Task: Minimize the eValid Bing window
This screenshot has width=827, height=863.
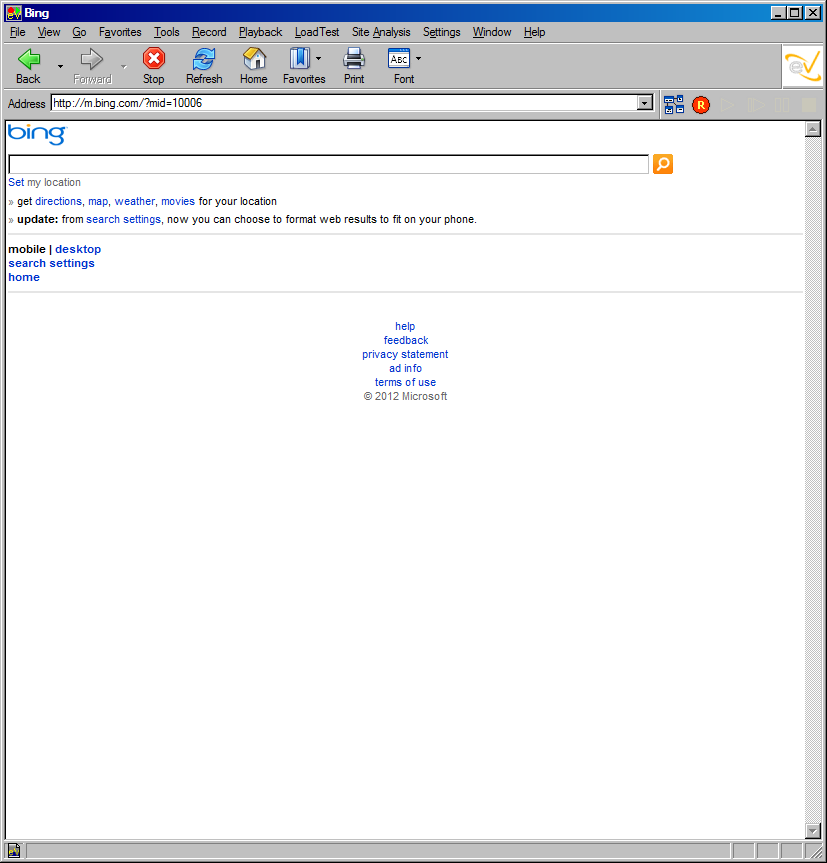Action: (x=778, y=13)
